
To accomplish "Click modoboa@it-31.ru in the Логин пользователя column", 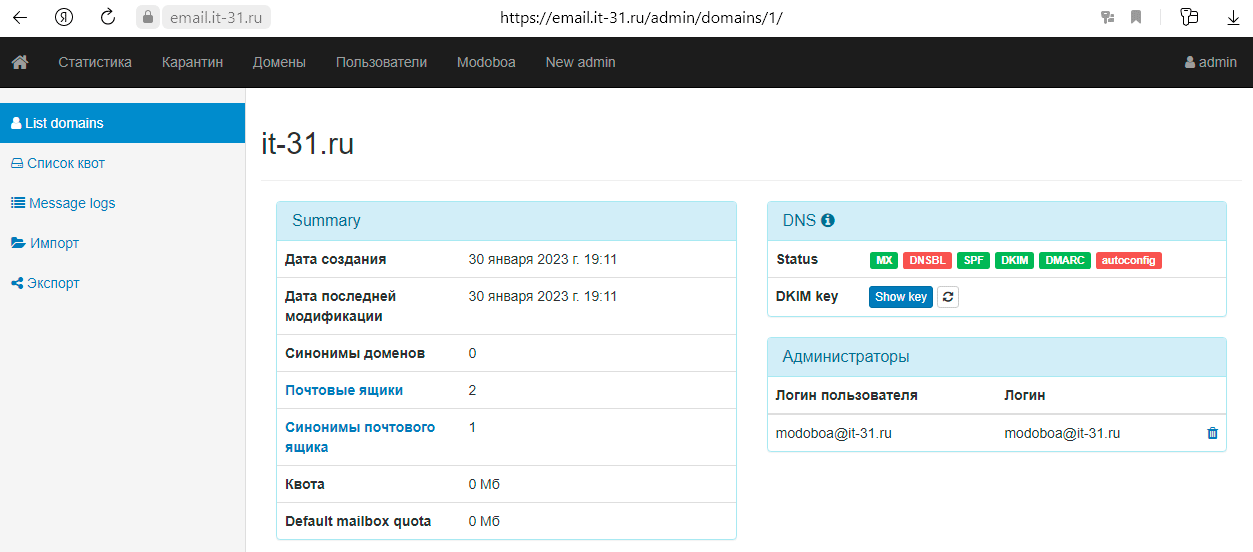I will [834, 433].
